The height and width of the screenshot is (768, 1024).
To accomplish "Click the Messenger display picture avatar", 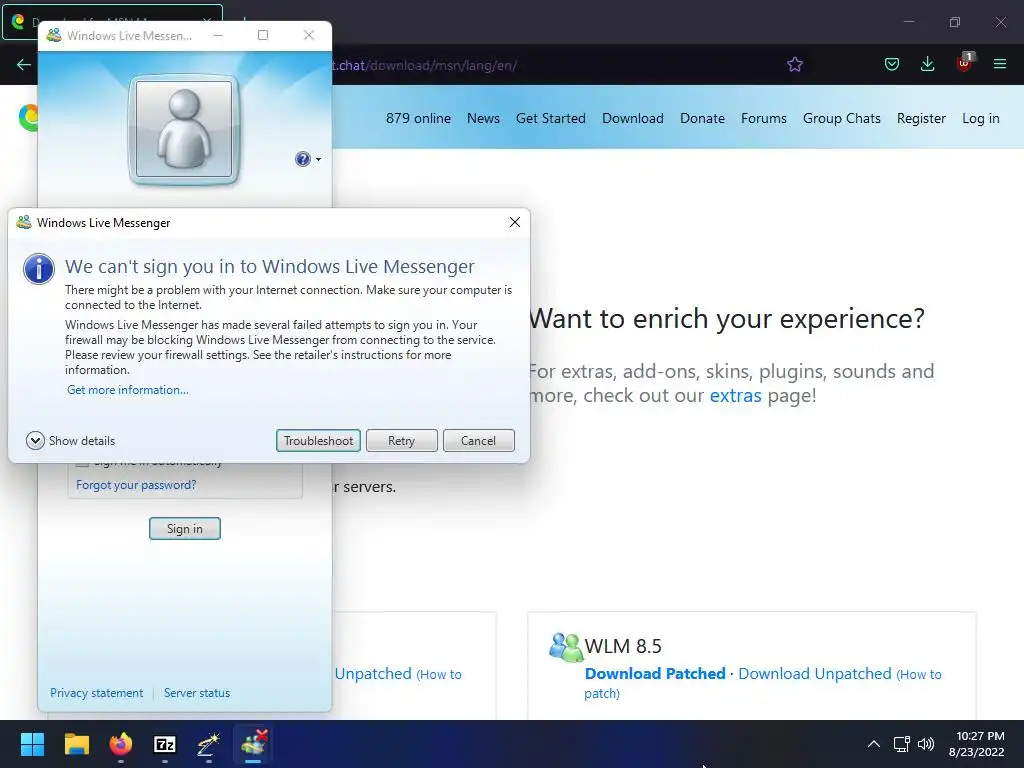I will (184, 129).
